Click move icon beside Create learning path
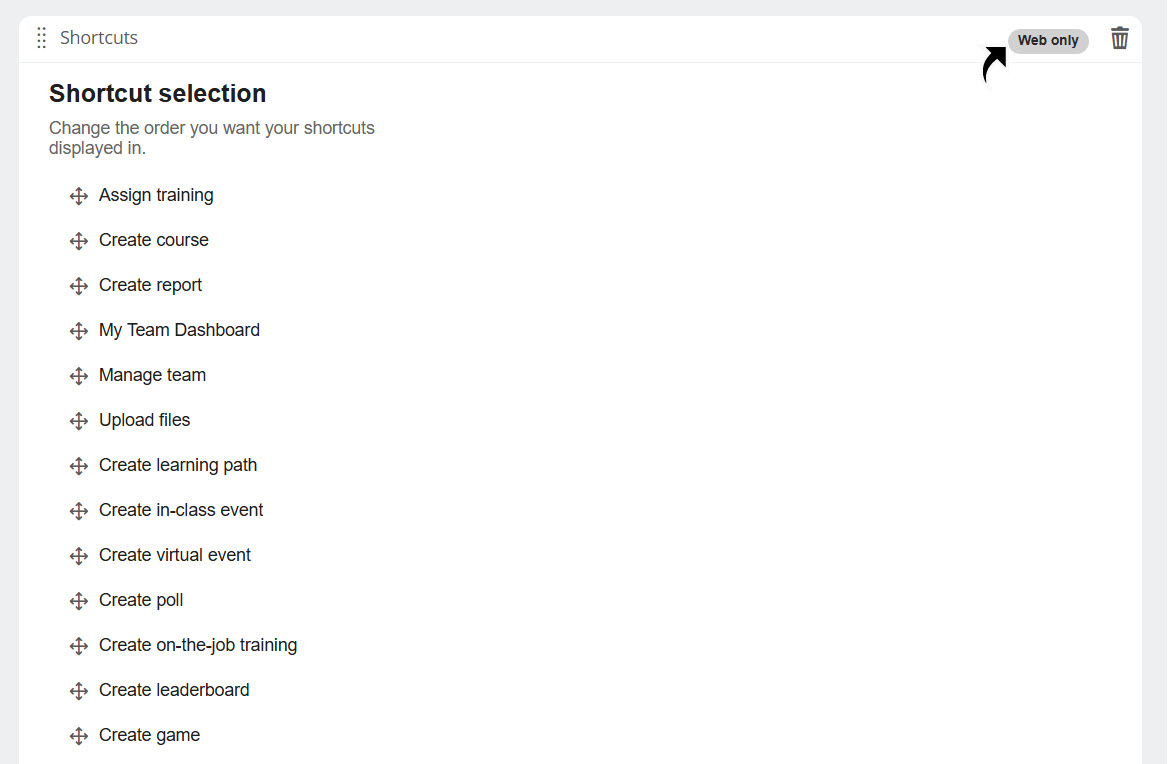Image resolution: width=1168 pixels, height=764 pixels. point(79,466)
